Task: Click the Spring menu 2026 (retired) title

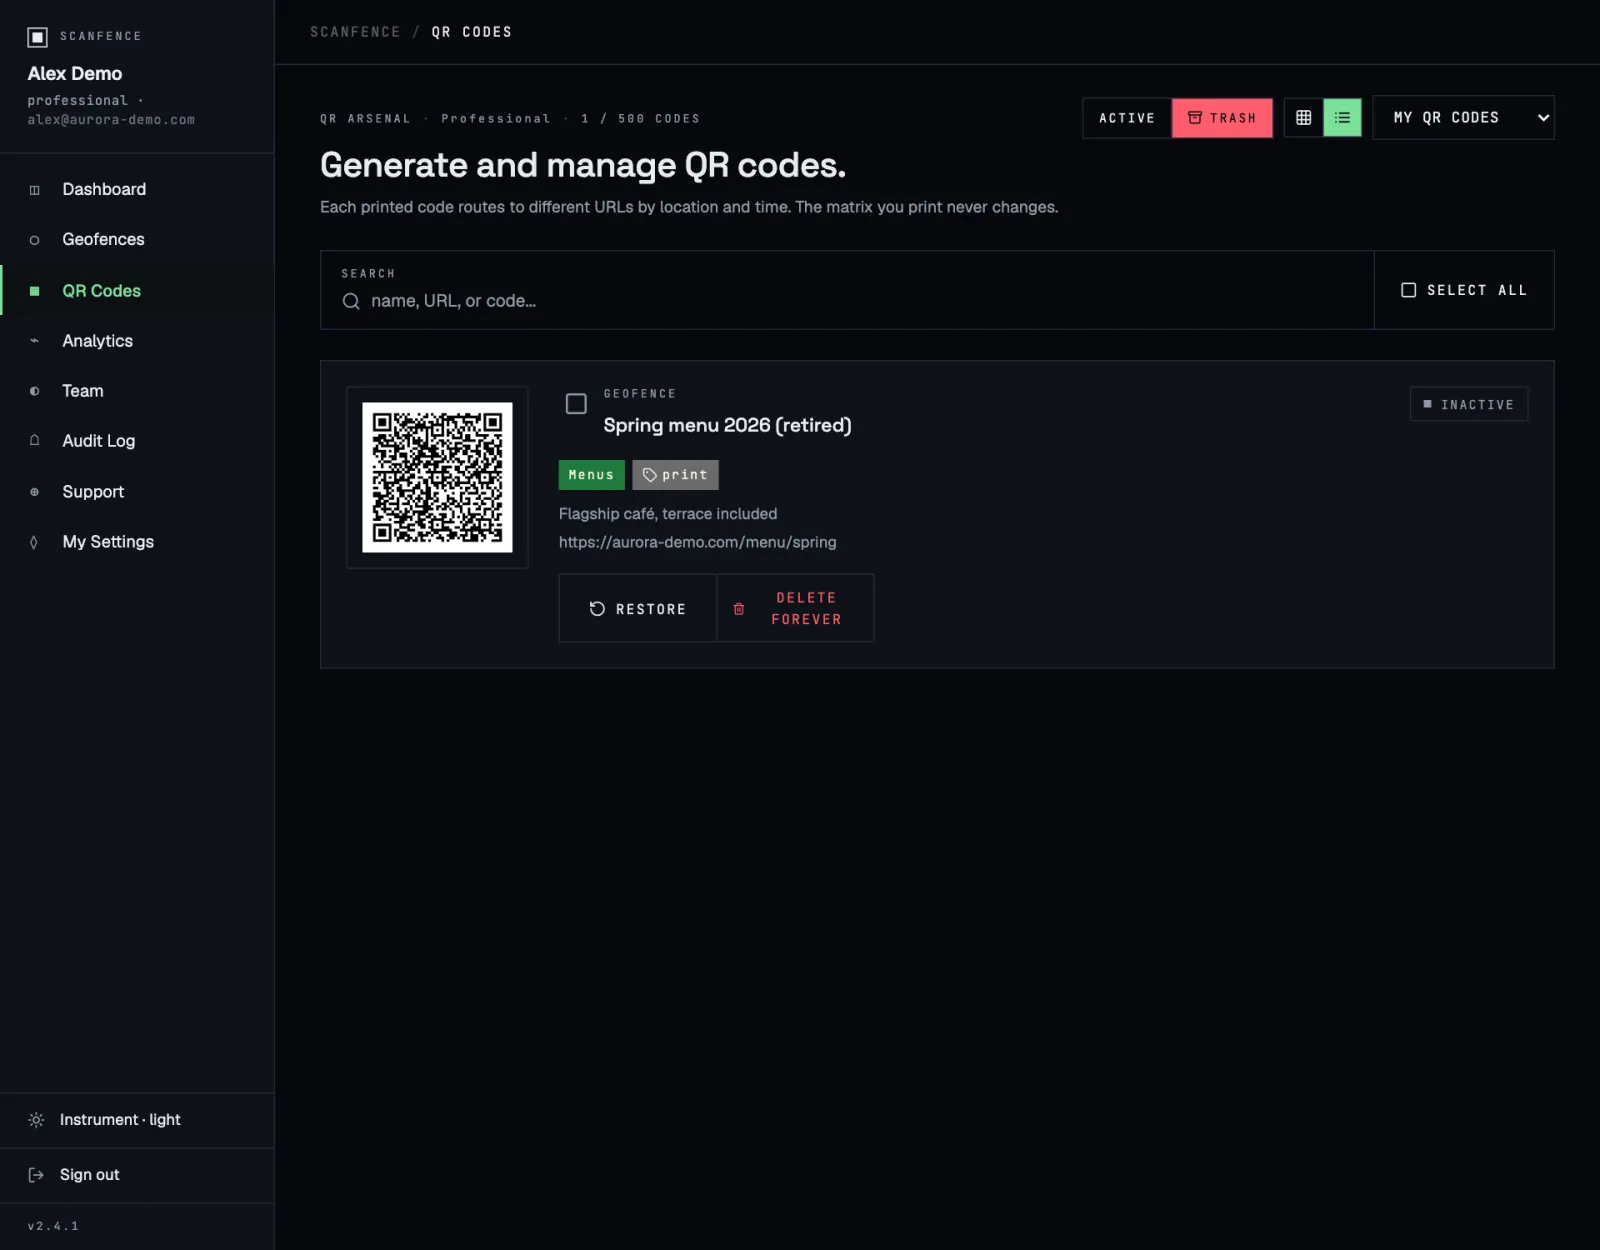Action: 727,425
